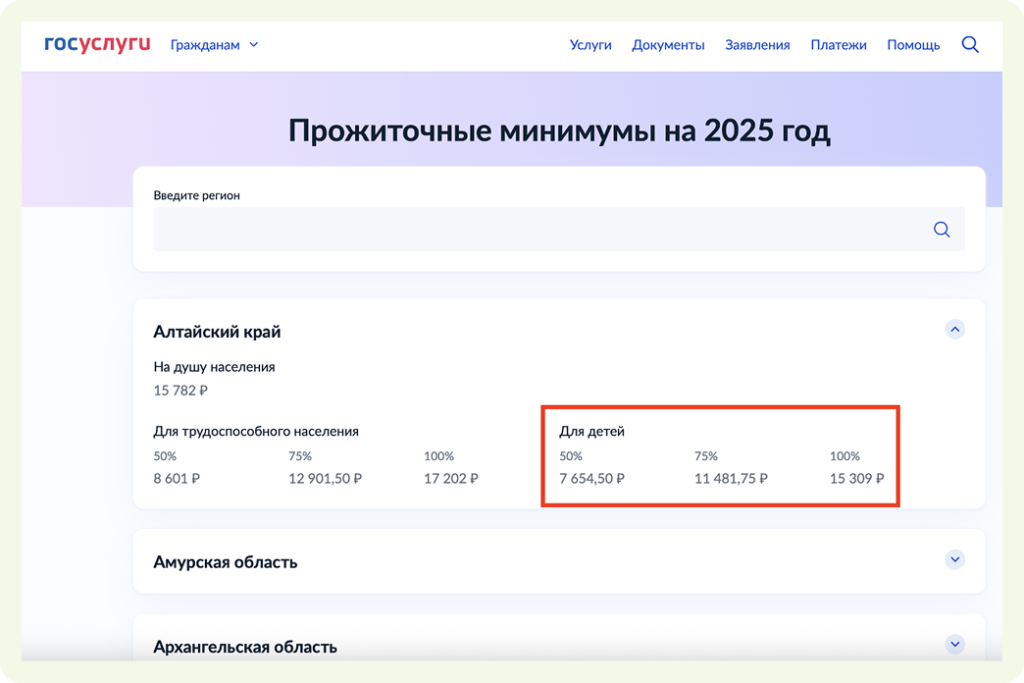Image resolution: width=1024 pixels, height=683 pixels.
Task: Click the Алтайский край heading
Action: point(217,332)
